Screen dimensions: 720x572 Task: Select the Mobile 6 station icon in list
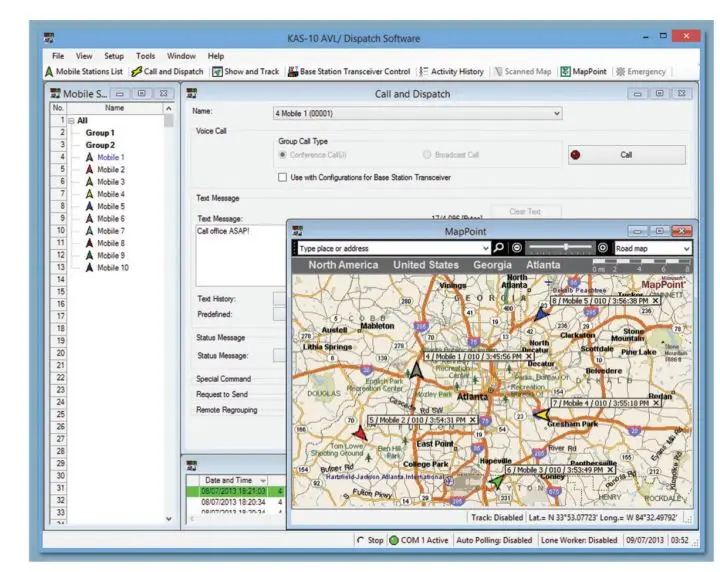(x=90, y=219)
